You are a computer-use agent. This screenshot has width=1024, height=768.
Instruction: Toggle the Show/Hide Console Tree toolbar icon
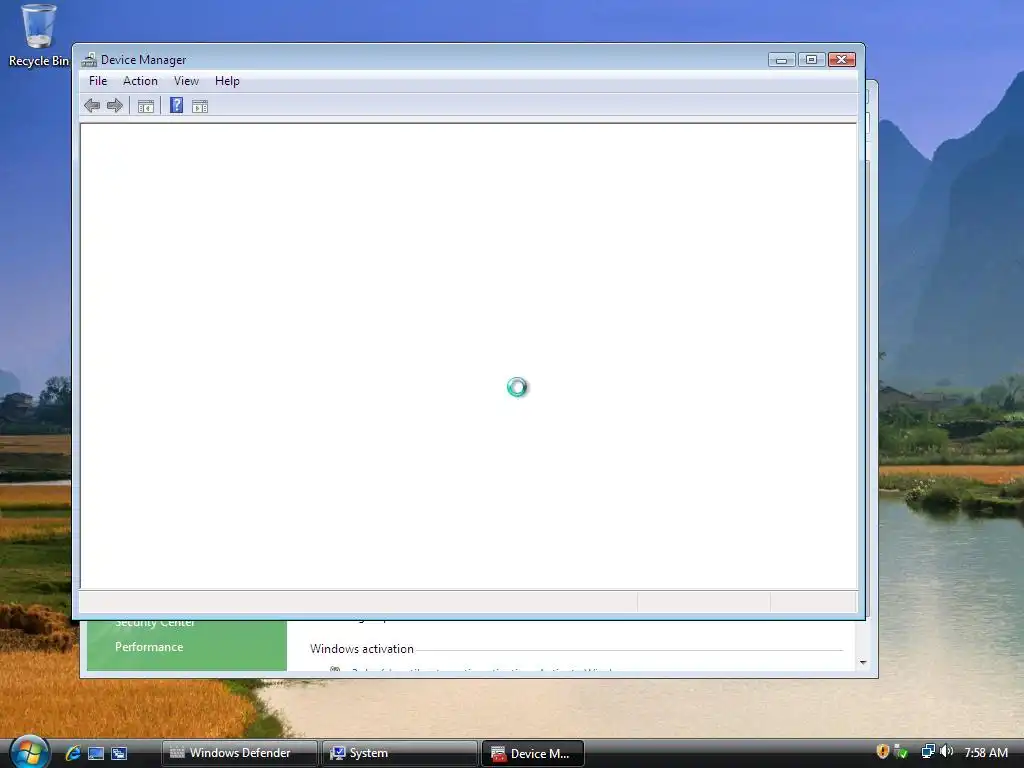coord(146,106)
